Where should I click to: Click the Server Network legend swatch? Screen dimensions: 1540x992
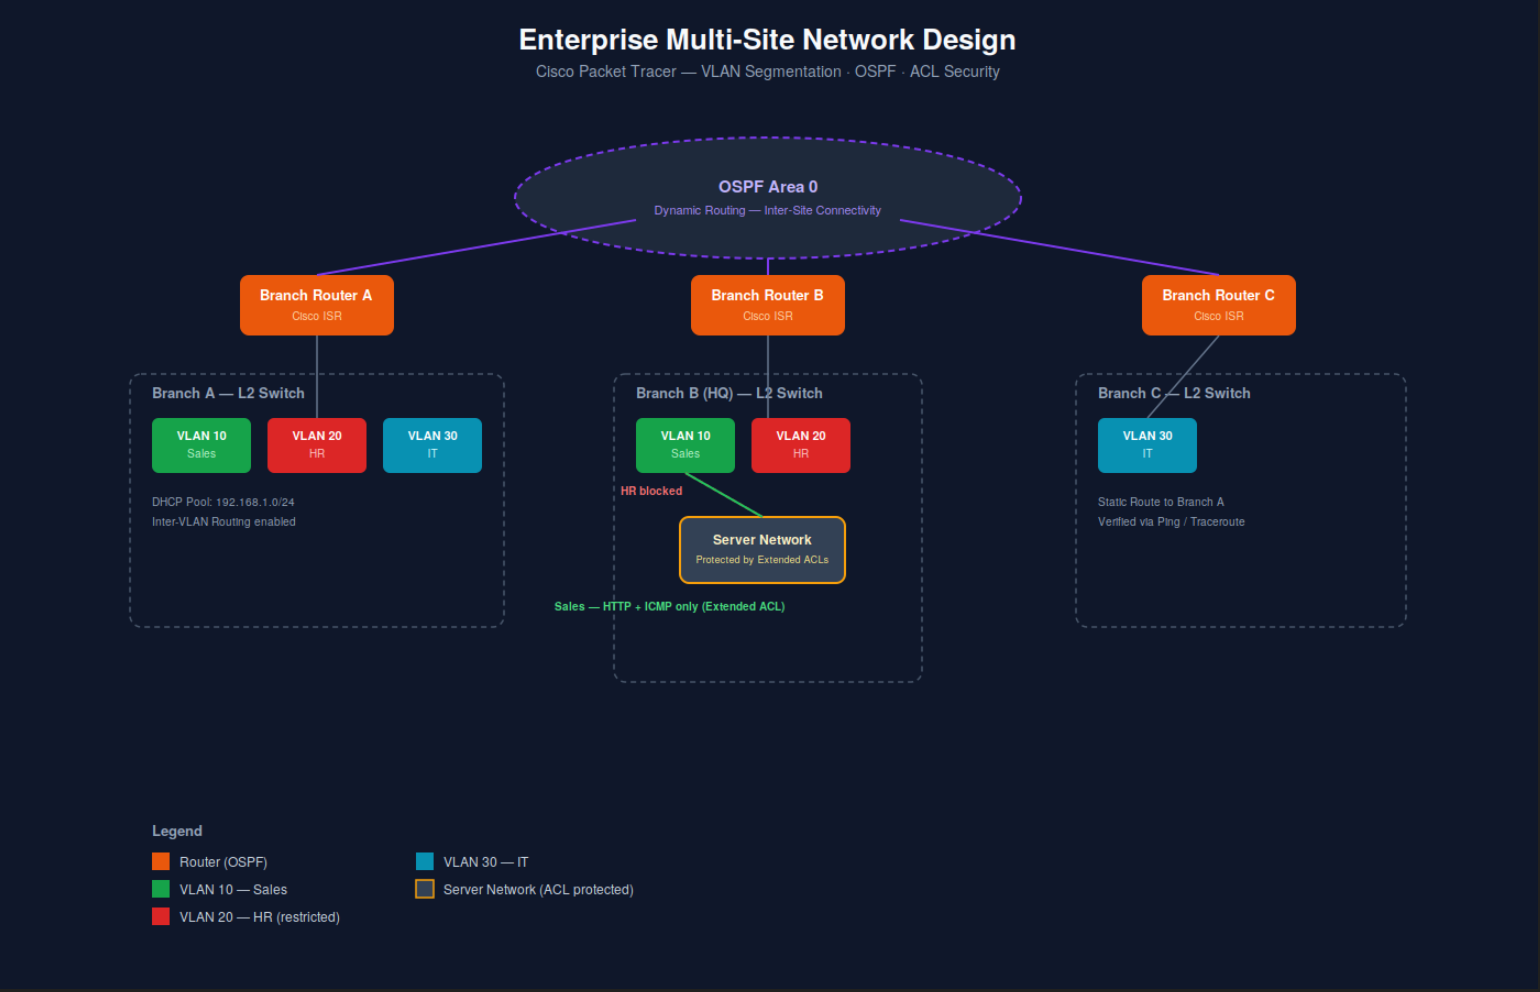tap(425, 889)
